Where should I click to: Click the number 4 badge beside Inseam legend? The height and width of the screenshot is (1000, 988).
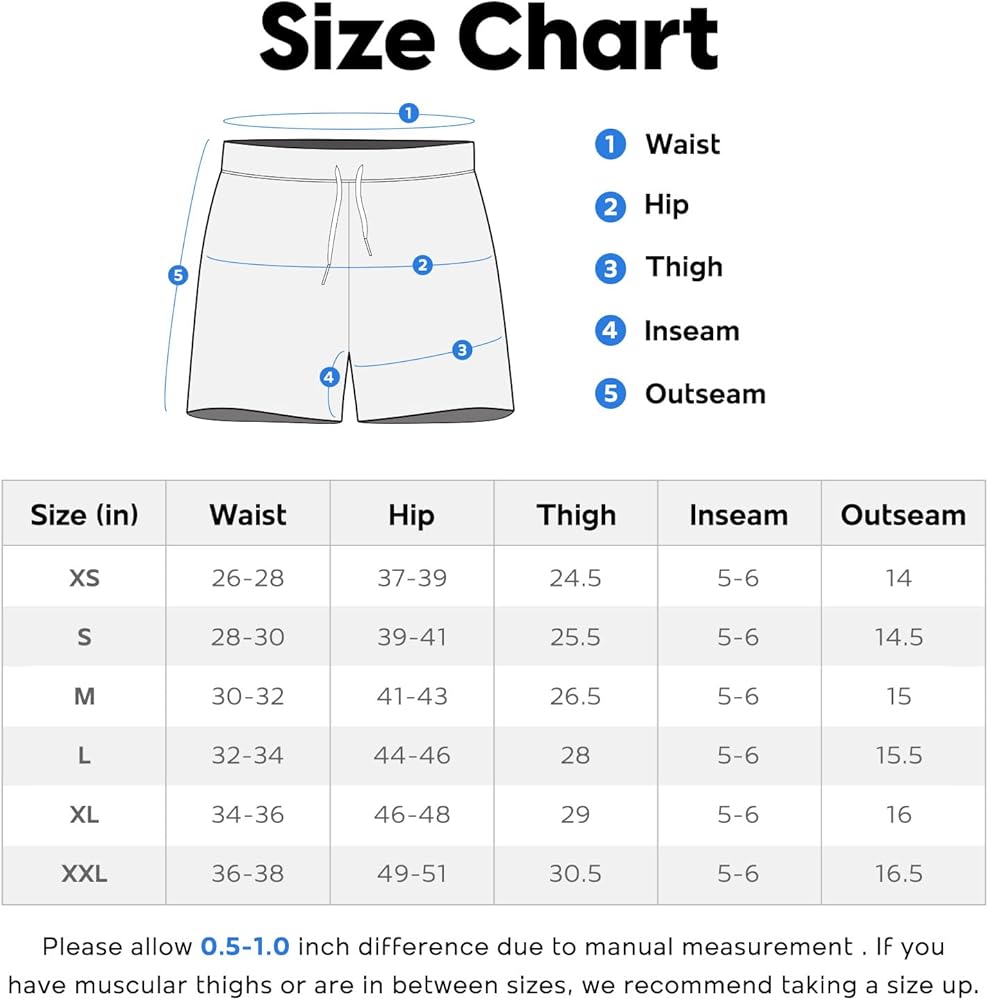coord(610,331)
